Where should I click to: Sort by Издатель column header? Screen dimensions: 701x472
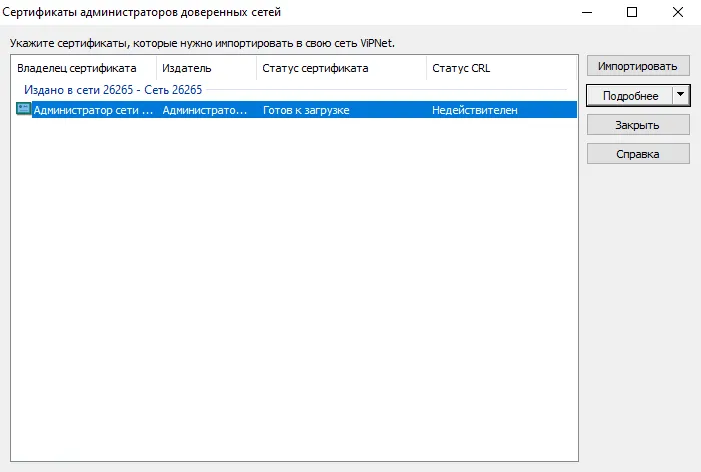pyautogui.click(x=207, y=68)
